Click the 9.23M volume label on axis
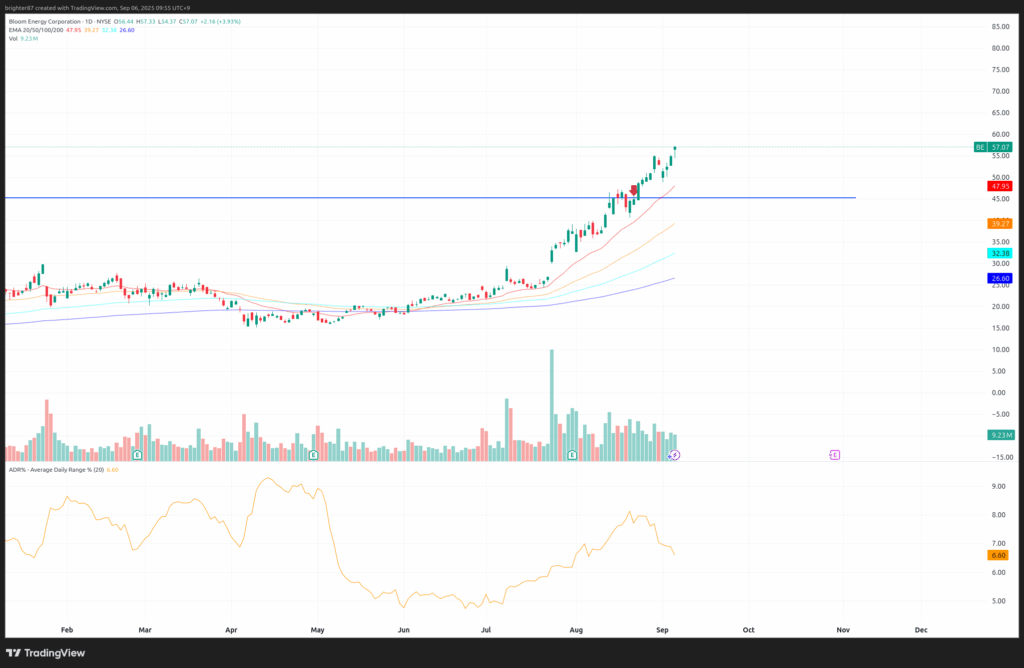The width and height of the screenshot is (1024, 668). (1000, 435)
